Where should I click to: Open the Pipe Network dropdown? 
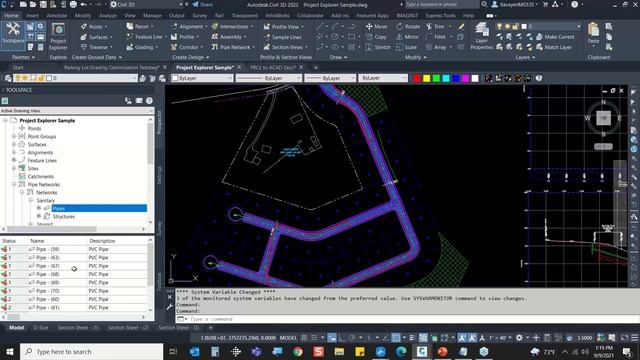point(233,47)
